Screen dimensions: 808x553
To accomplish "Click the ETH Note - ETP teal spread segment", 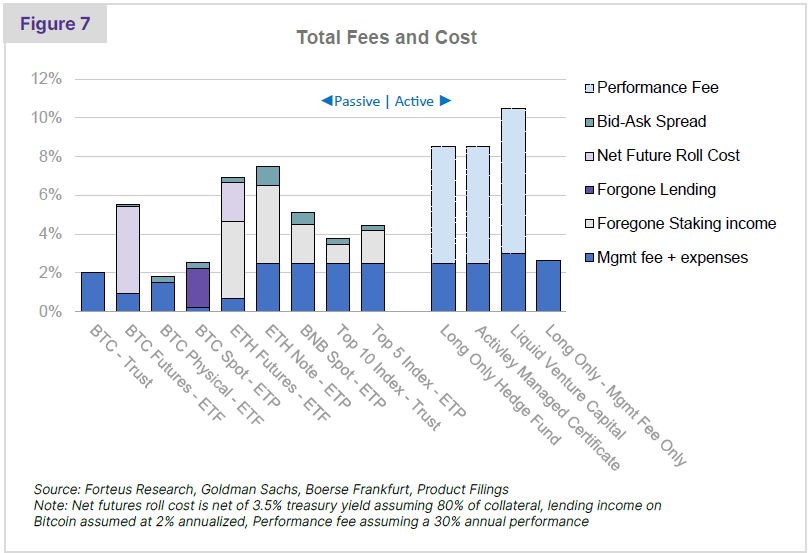I will point(268,176).
